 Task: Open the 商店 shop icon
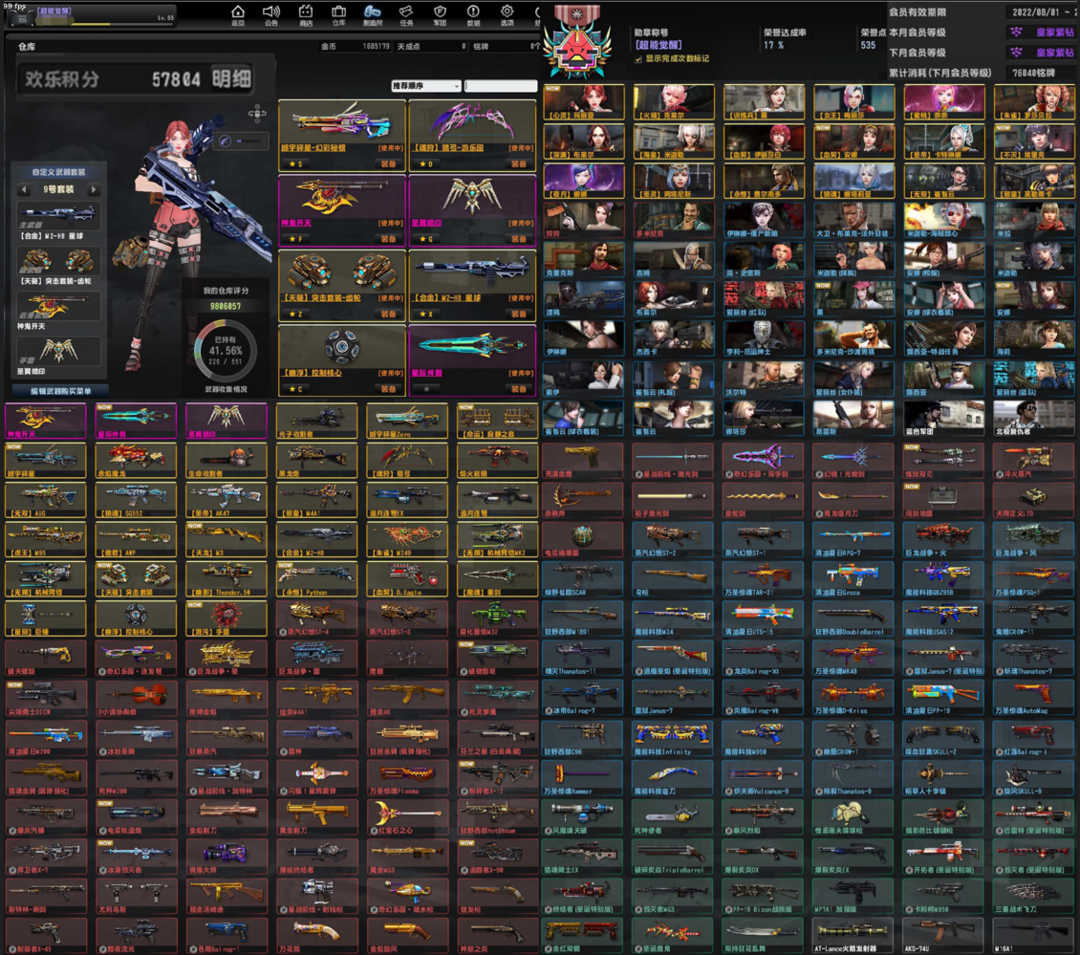(305, 13)
